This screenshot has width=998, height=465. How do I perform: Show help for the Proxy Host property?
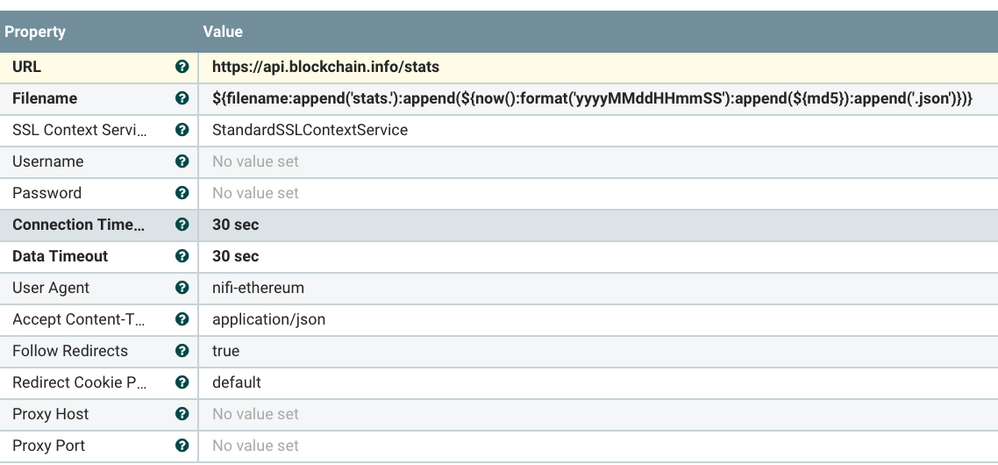tap(182, 414)
